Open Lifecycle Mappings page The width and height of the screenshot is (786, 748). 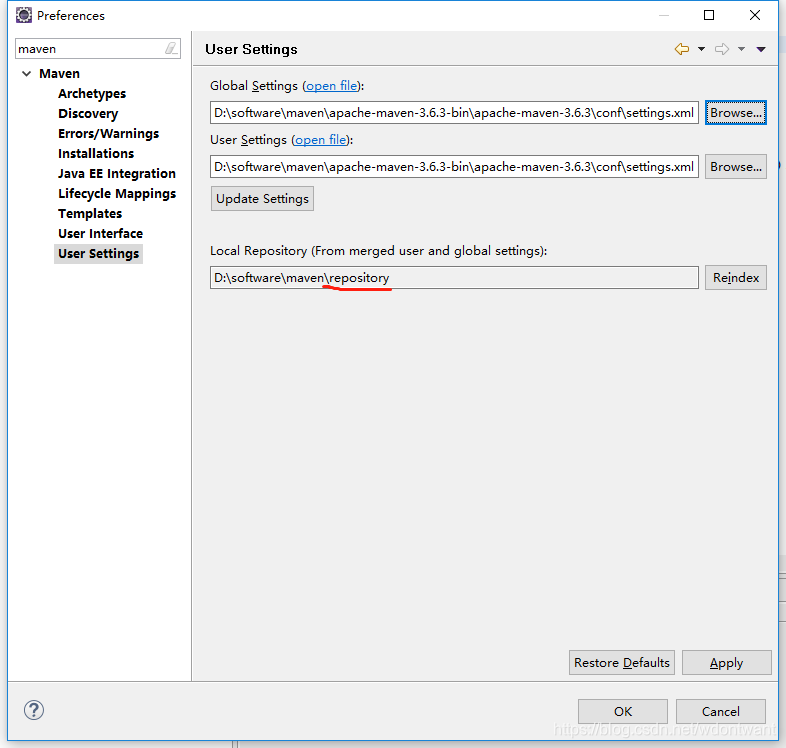pyautogui.click(x=117, y=194)
